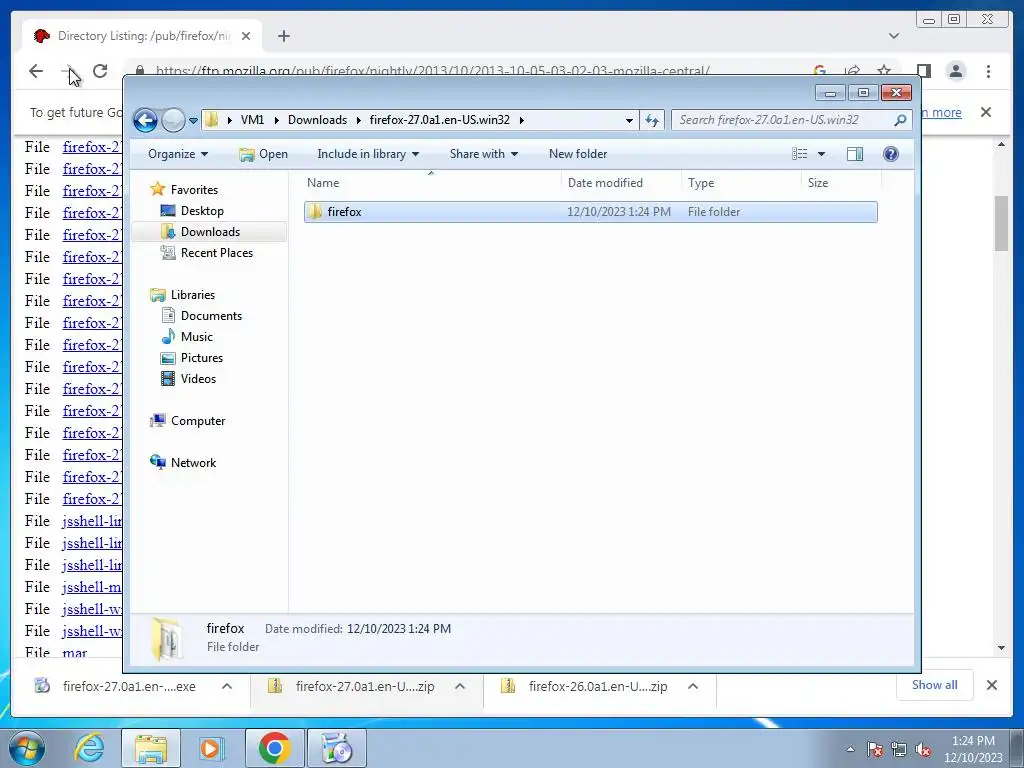Expand the address bar previous locations dropdown
The height and width of the screenshot is (768, 1024).
[x=629, y=120]
